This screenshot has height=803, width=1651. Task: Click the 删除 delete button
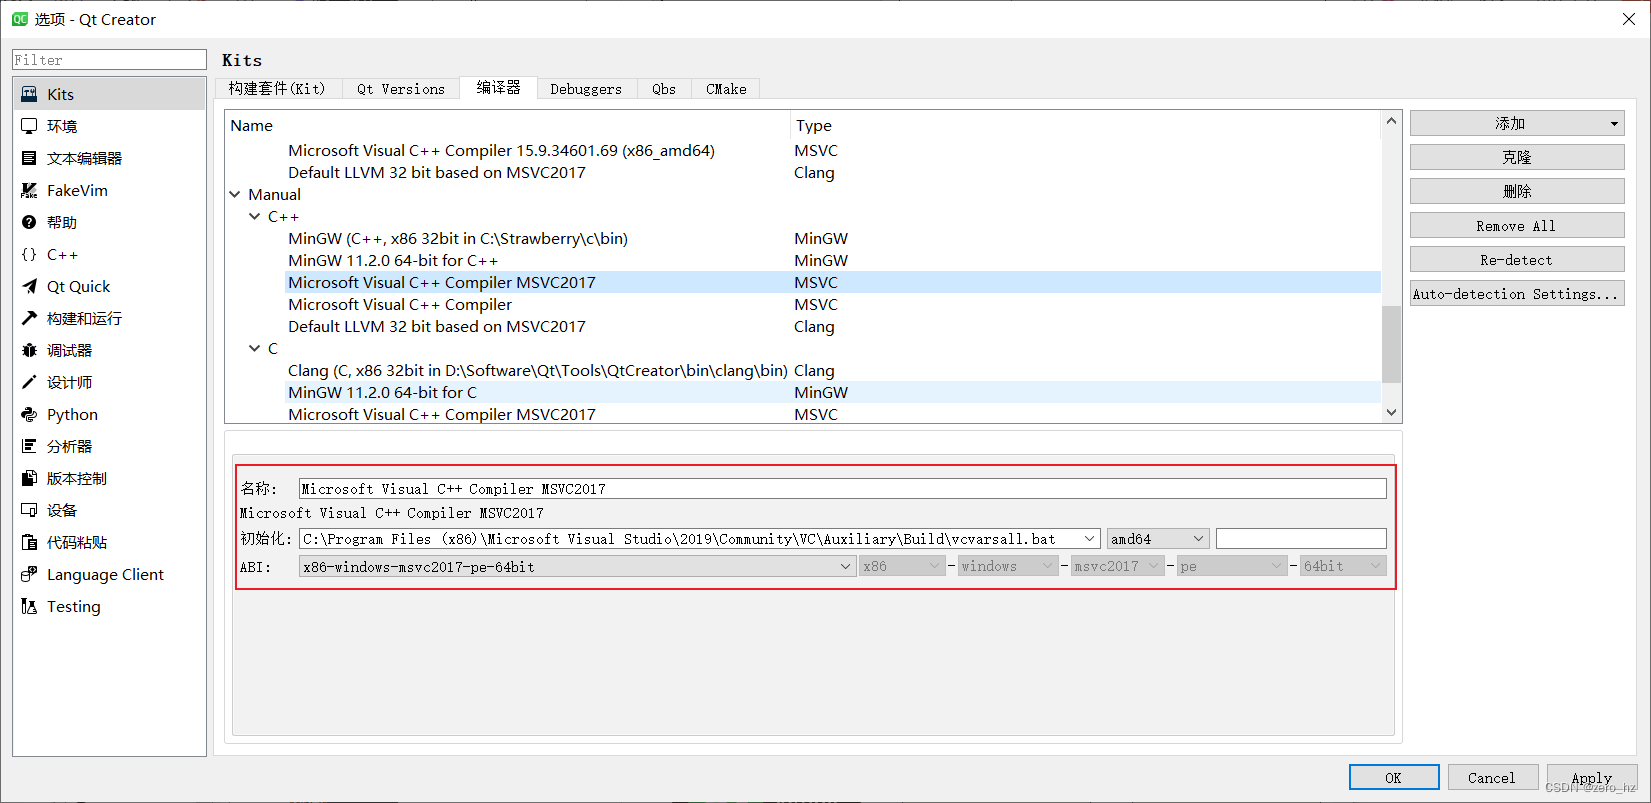pyautogui.click(x=1517, y=191)
